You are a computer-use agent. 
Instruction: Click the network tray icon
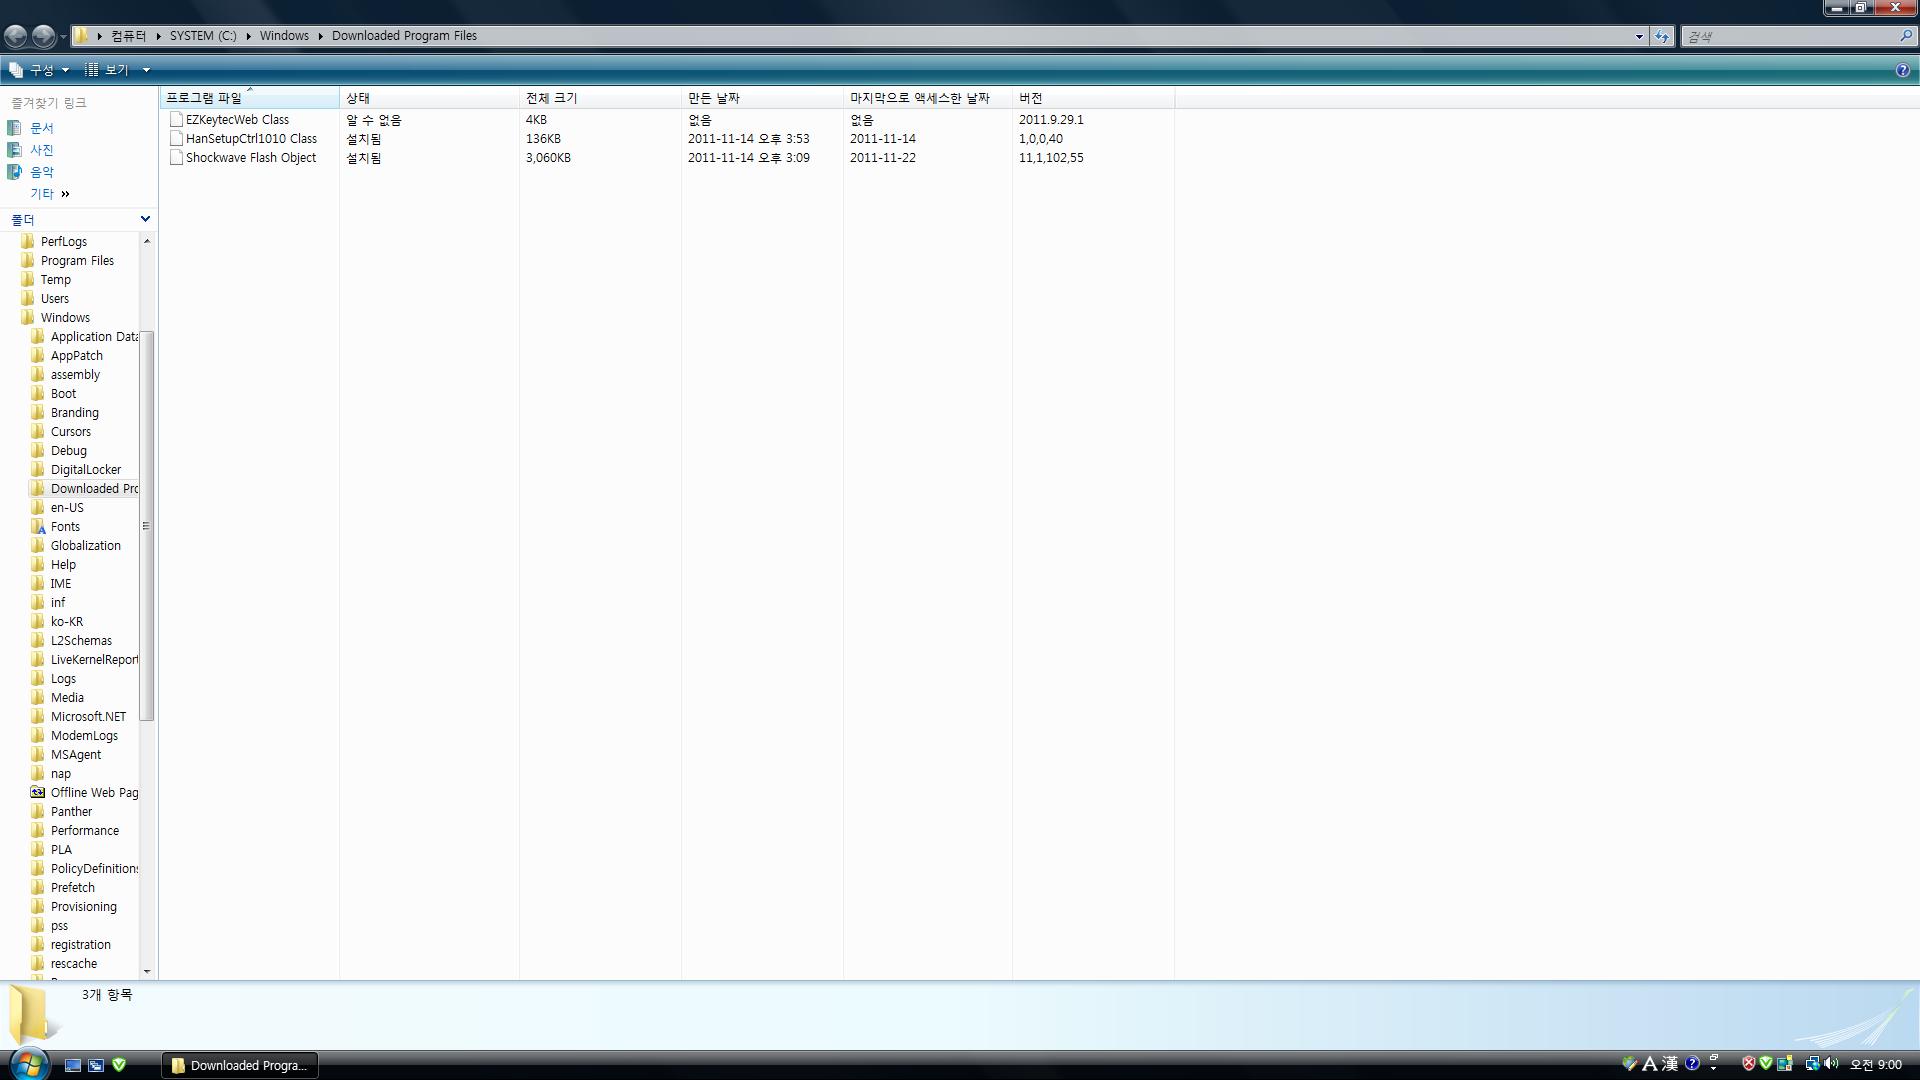point(1812,1064)
